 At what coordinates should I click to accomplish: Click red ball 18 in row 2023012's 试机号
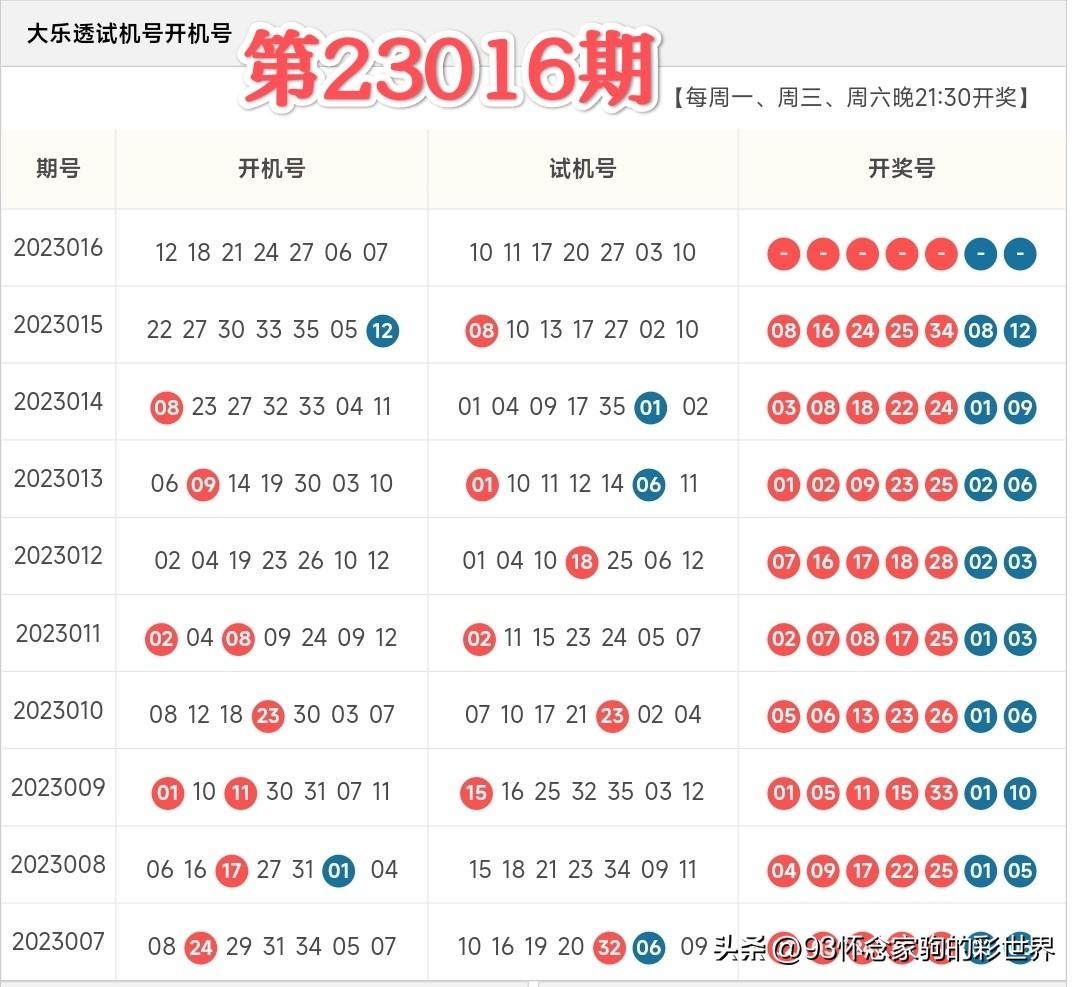581,562
